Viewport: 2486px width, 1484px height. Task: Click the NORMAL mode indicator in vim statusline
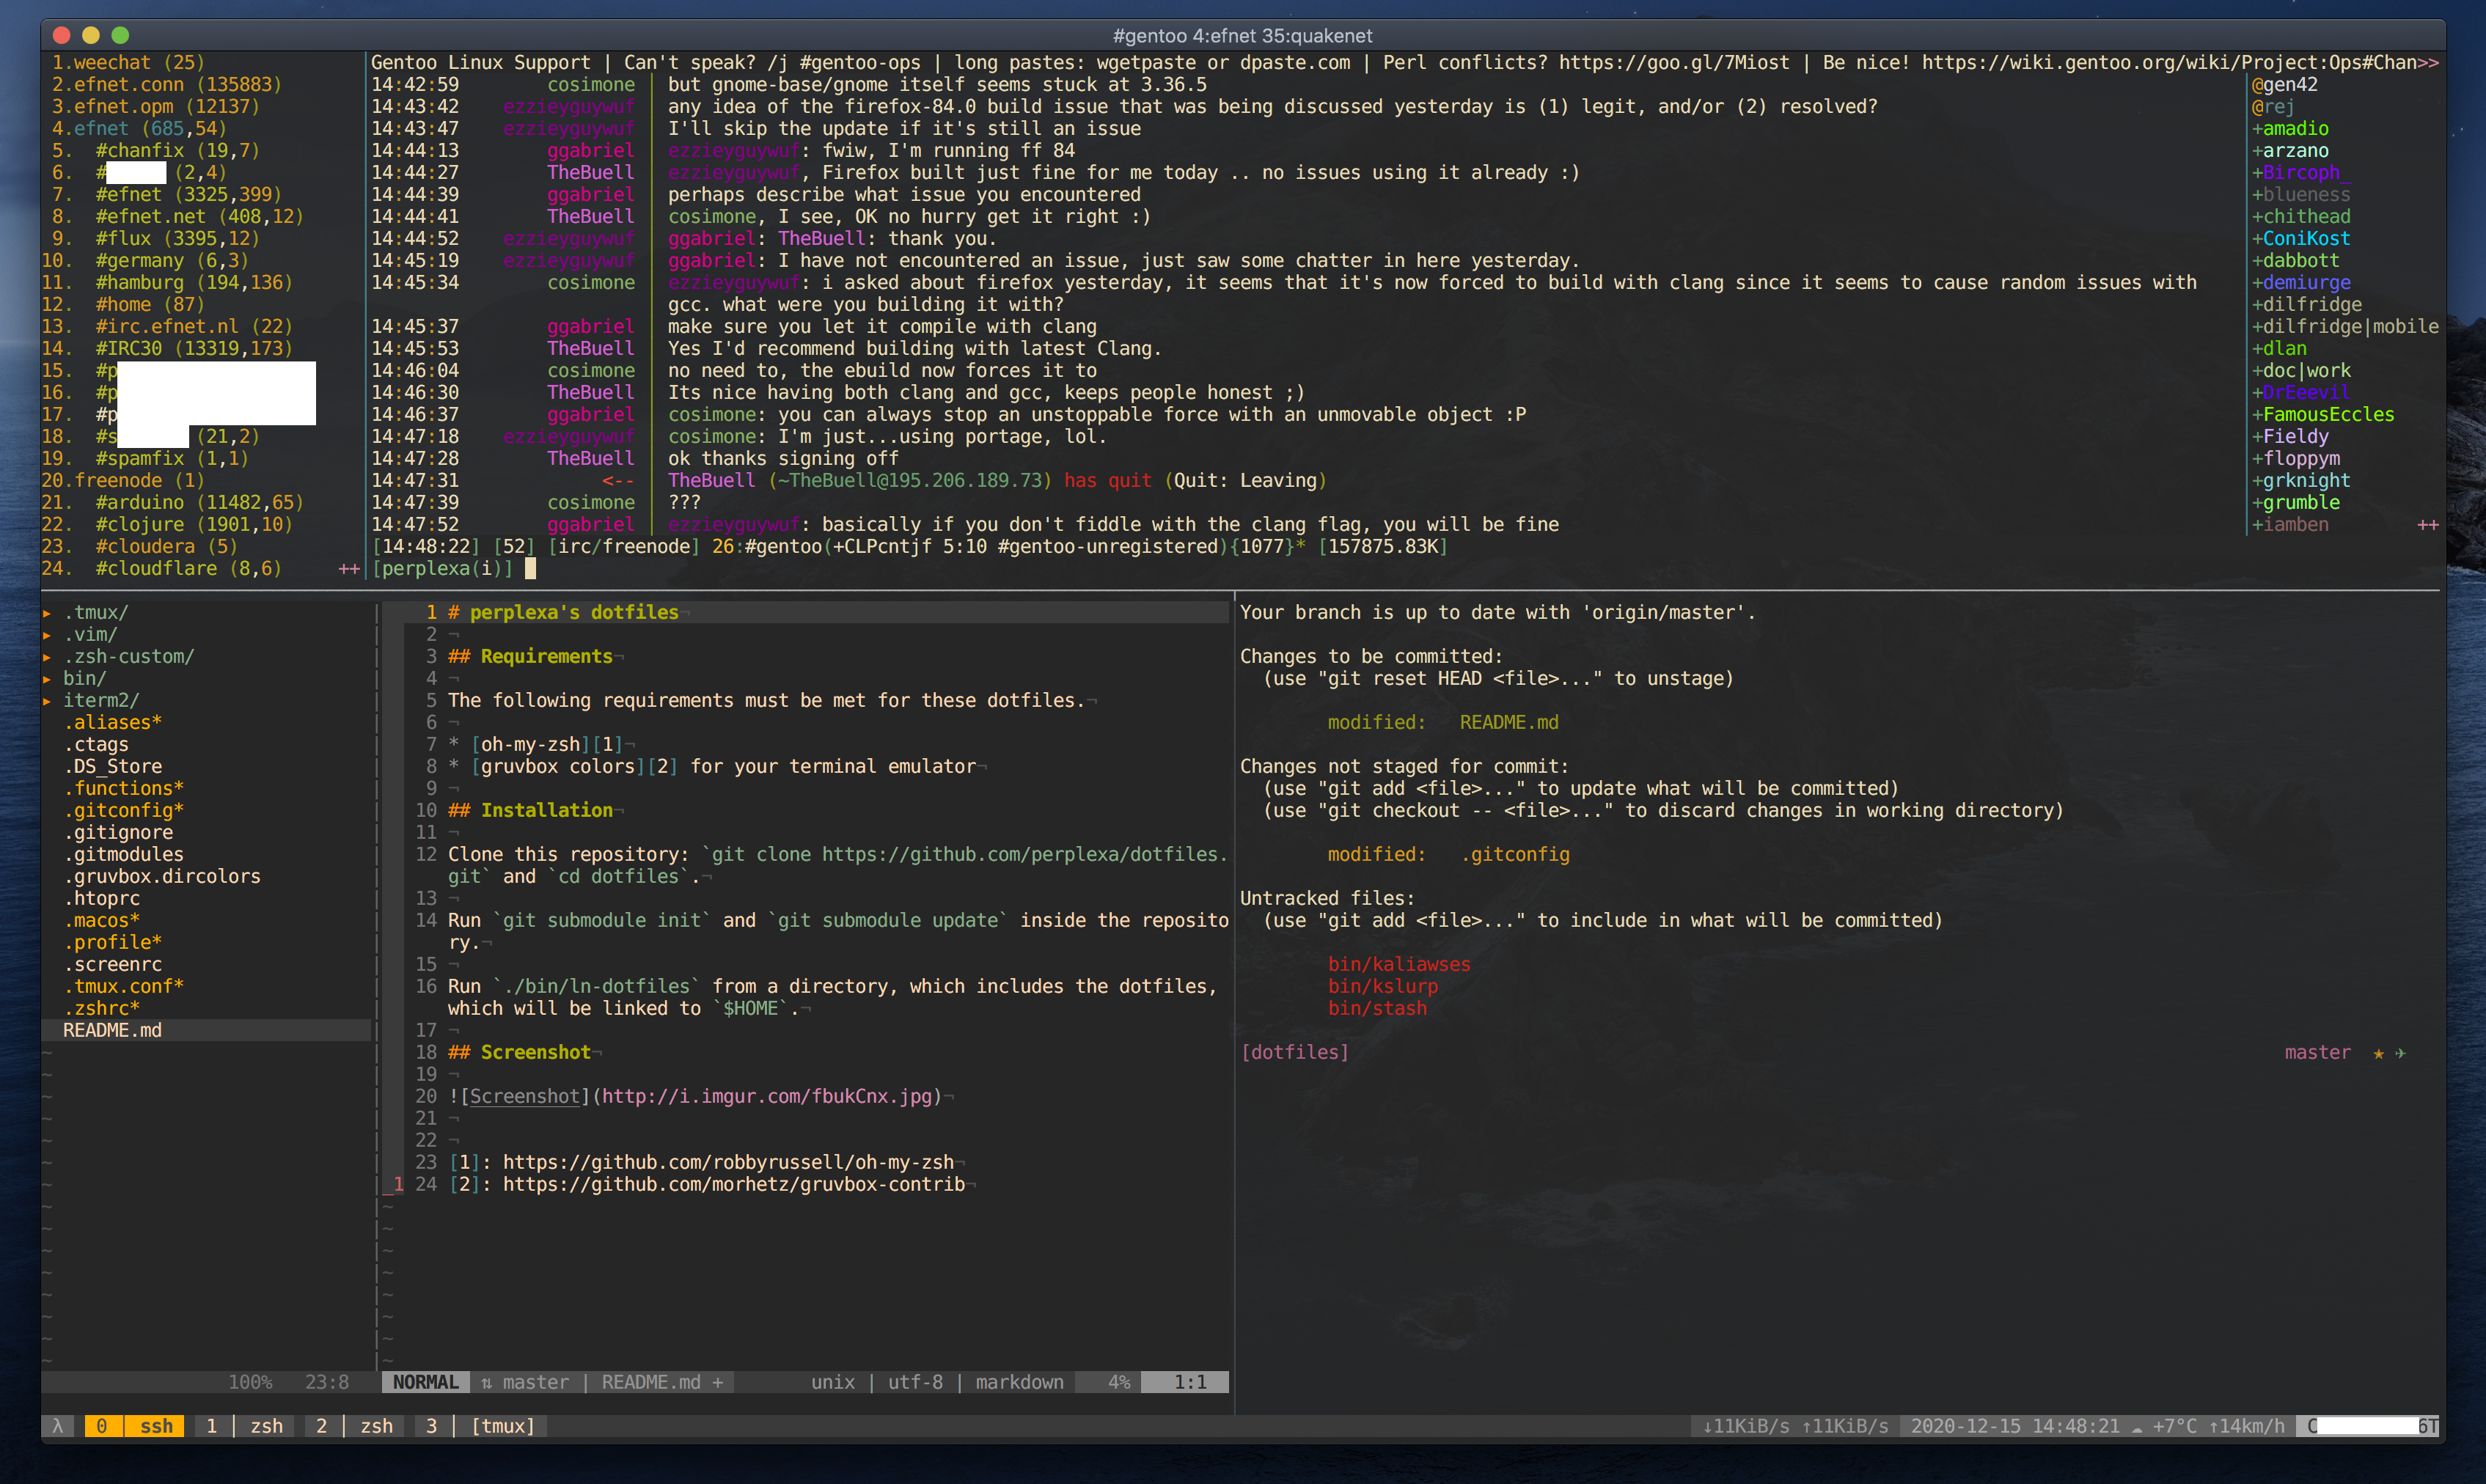click(425, 1382)
